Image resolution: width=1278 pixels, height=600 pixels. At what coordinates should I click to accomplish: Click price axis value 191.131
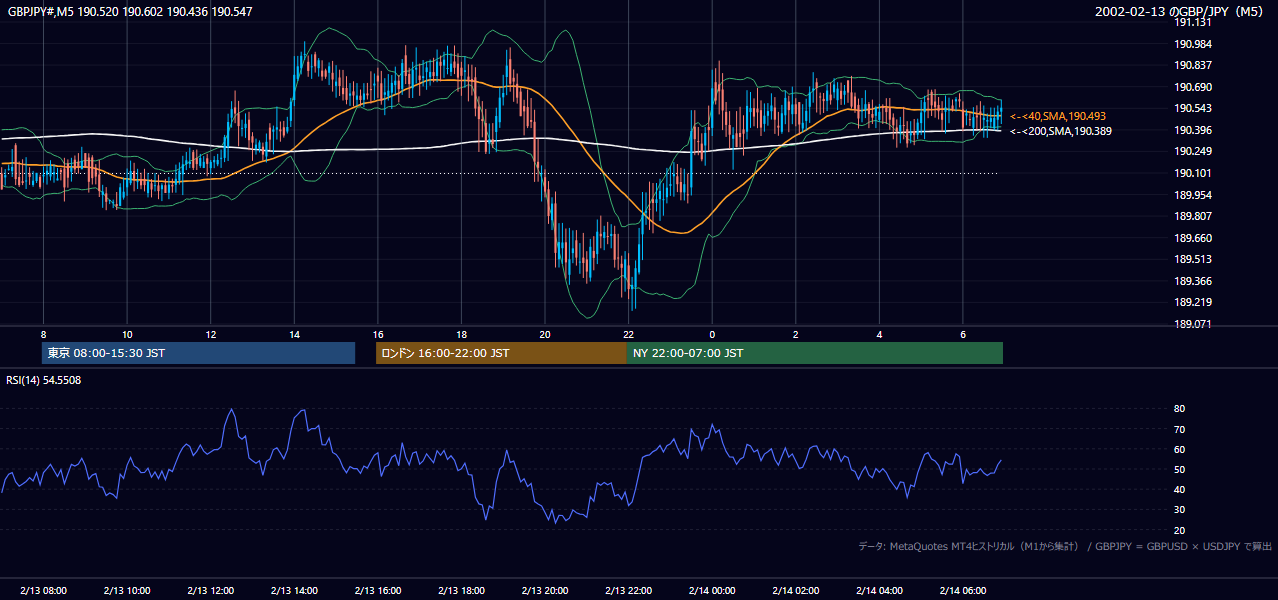click(x=1195, y=22)
